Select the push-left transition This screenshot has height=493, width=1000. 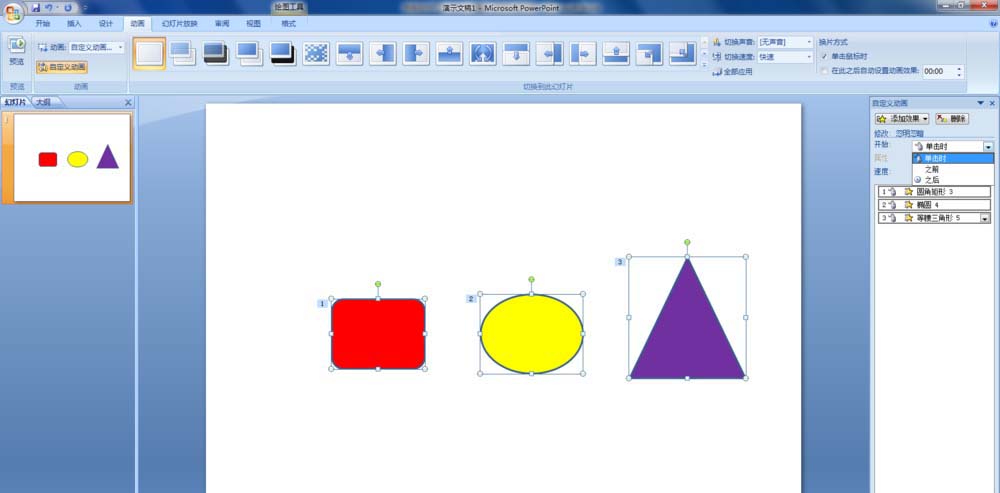tap(549, 54)
